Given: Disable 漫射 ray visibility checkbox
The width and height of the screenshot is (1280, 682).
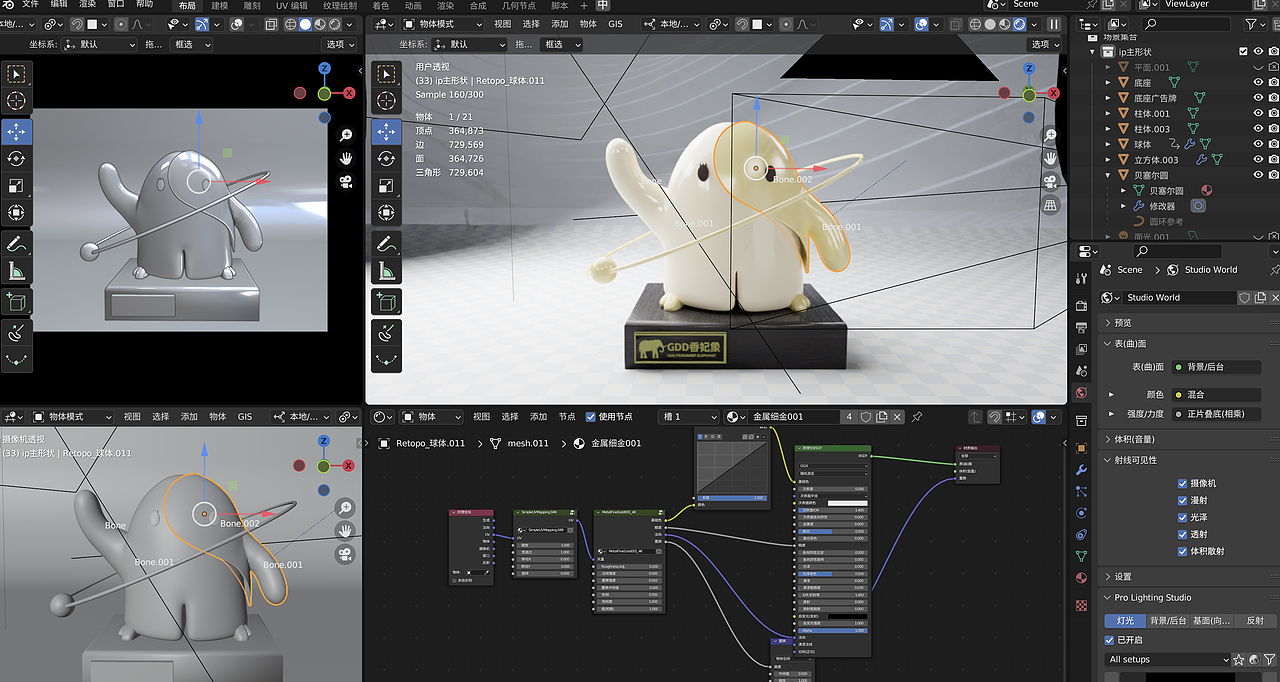Looking at the screenshot, I should [1182, 500].
